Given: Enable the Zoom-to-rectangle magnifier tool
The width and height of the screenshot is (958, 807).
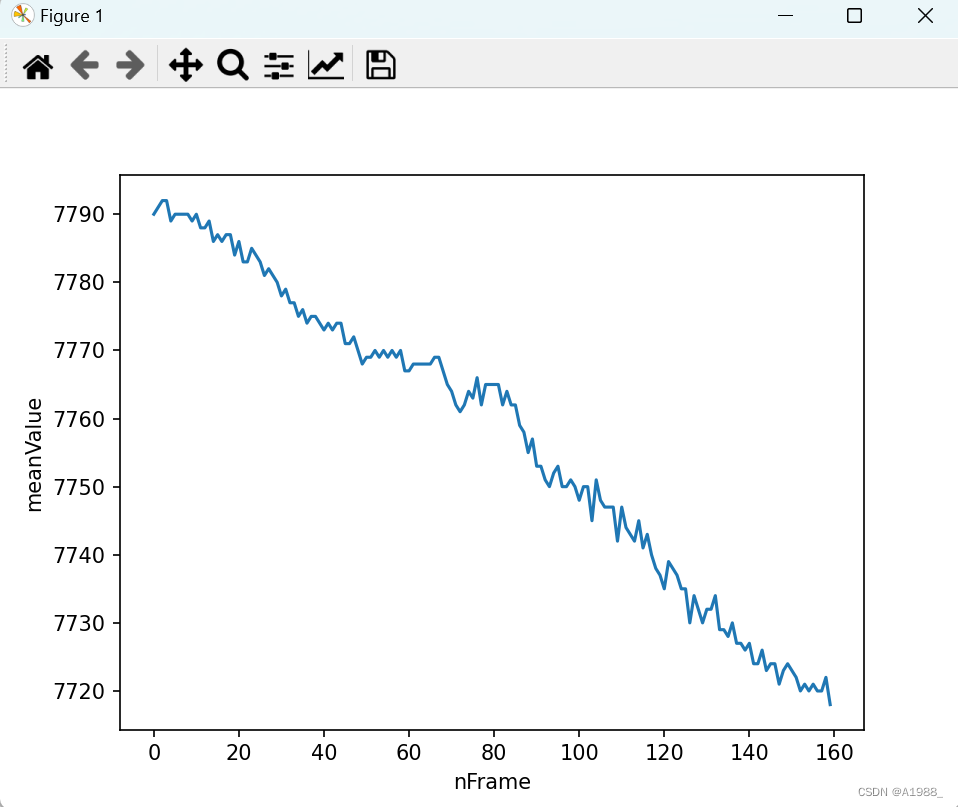Looking at the screenshot, I should coord(232,64).
